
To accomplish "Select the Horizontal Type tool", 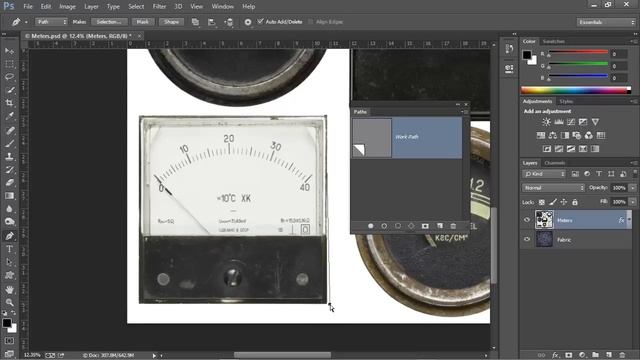I will [x=9, y=249].
